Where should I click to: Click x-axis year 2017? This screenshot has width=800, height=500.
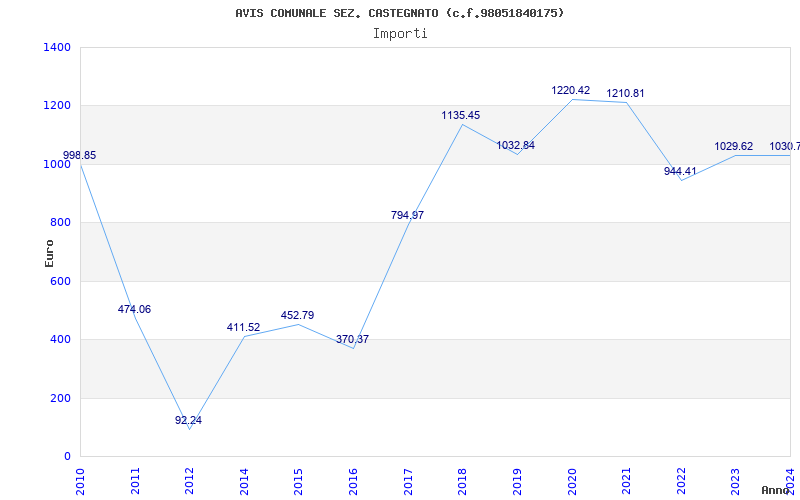pos(408,481)
